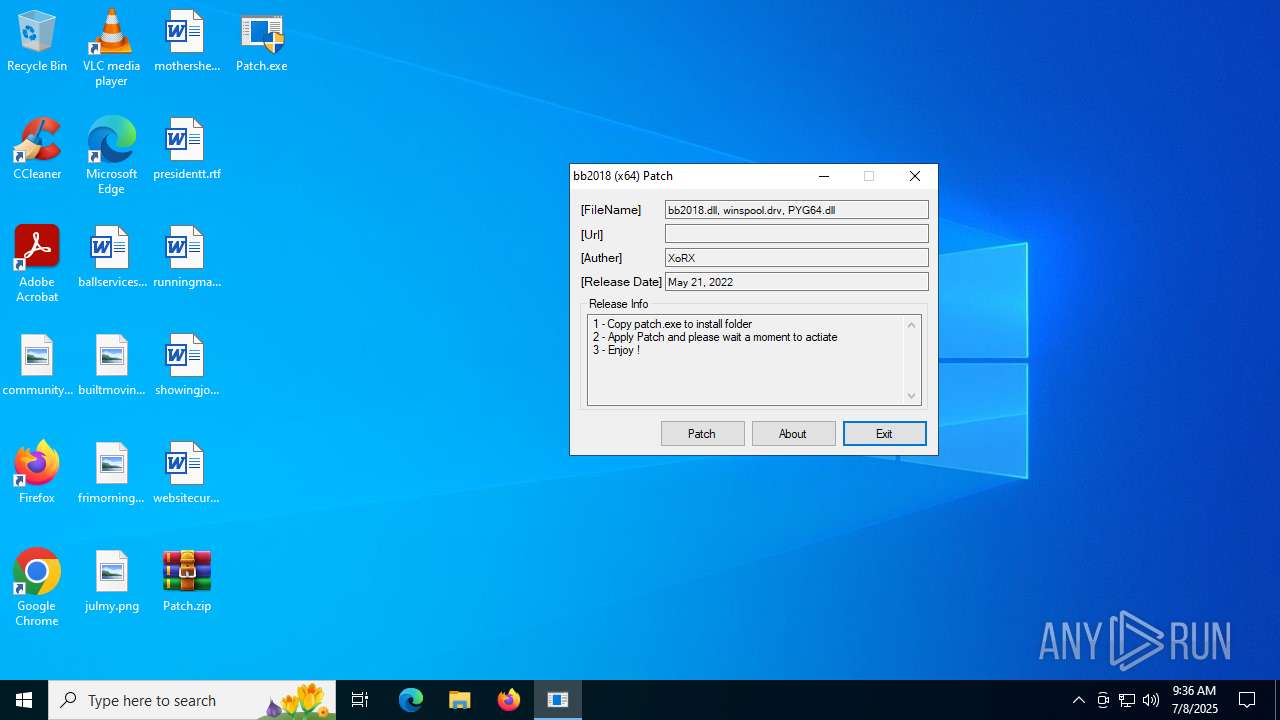Click the Auther field showing XoRX
The width and height of the screenshot is (1280, 720).
tap(797, 258)
